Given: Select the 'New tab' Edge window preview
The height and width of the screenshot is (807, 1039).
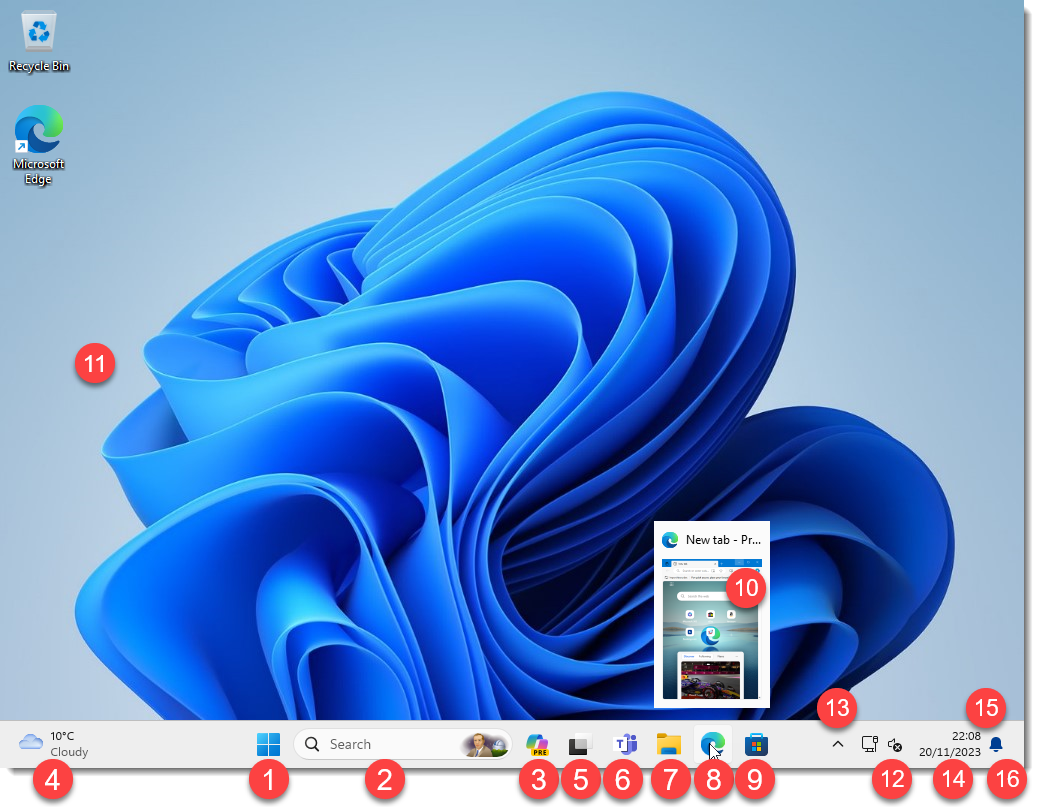Looking at the screenshot, I should 712,615.
